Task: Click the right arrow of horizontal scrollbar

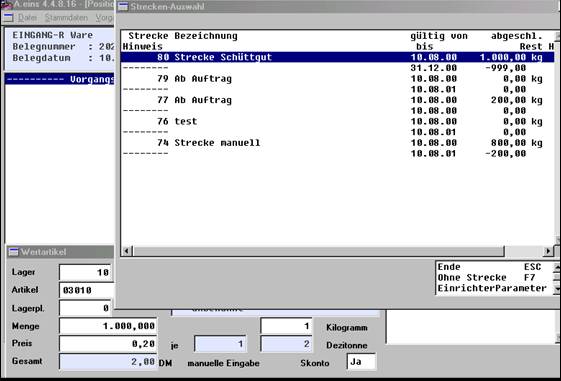Action: tap(548, 251)
